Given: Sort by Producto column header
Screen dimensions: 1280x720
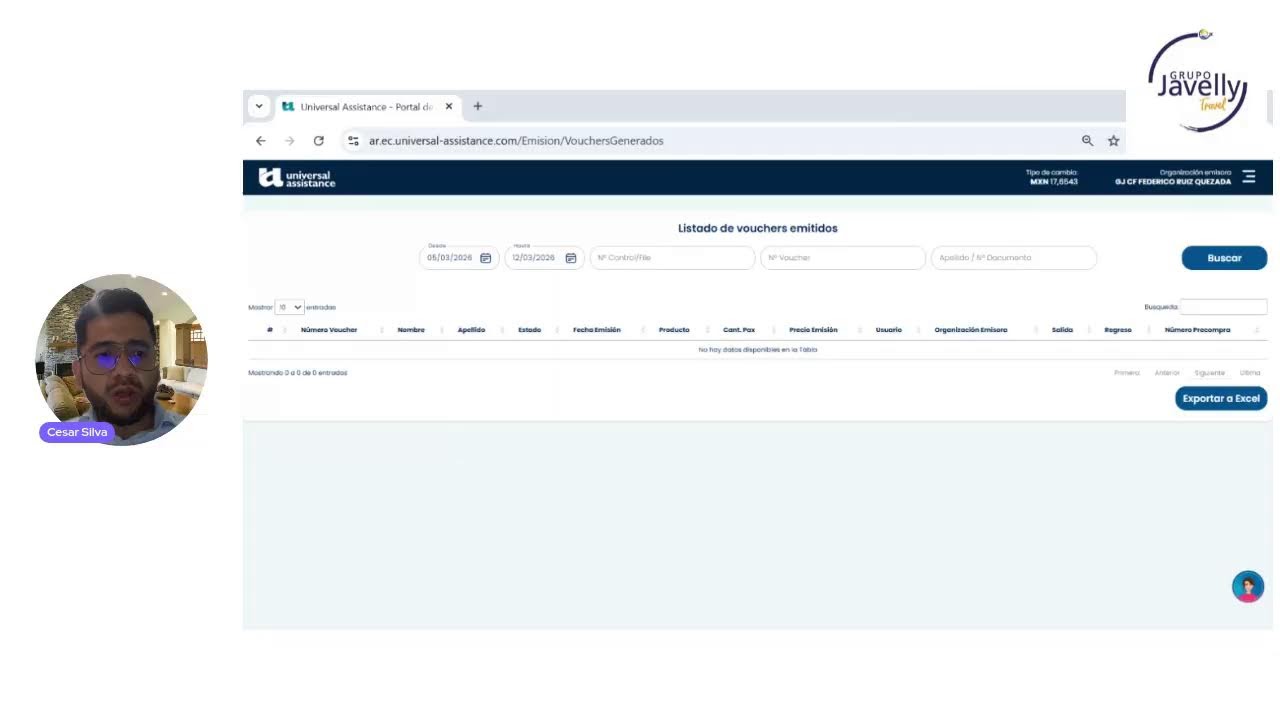Looking at the screenshot, I should point(674,330).
